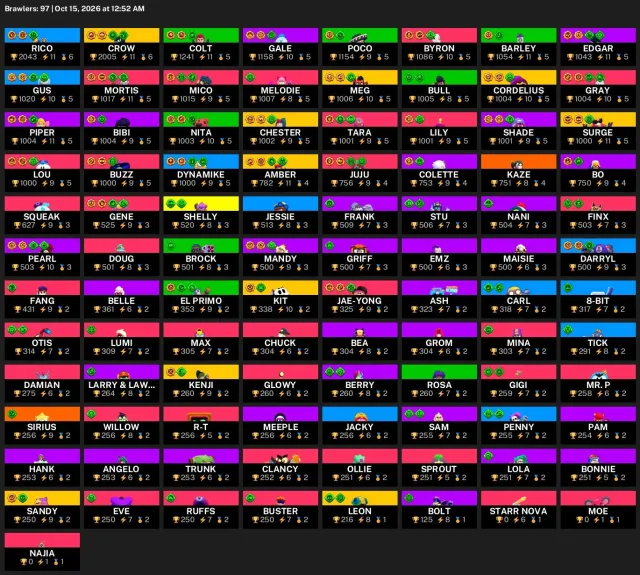Click the 8-Bit brawler portrait
640x575 pixels.
[x=603, y=291]
